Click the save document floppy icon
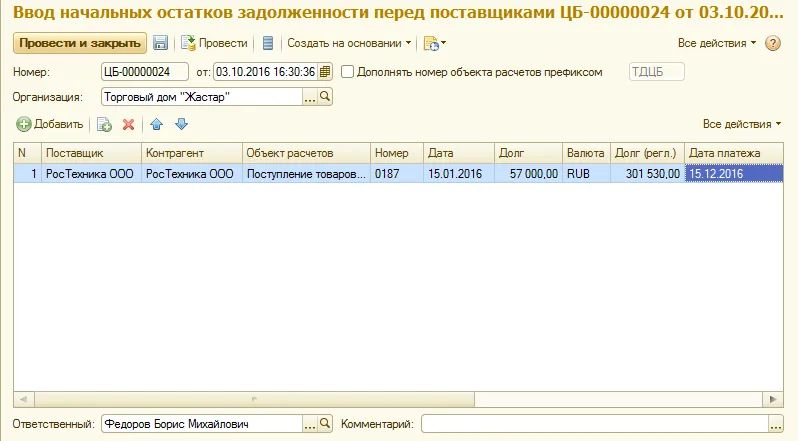This screenshot has width=798, height=441. [x=160, y=43]
